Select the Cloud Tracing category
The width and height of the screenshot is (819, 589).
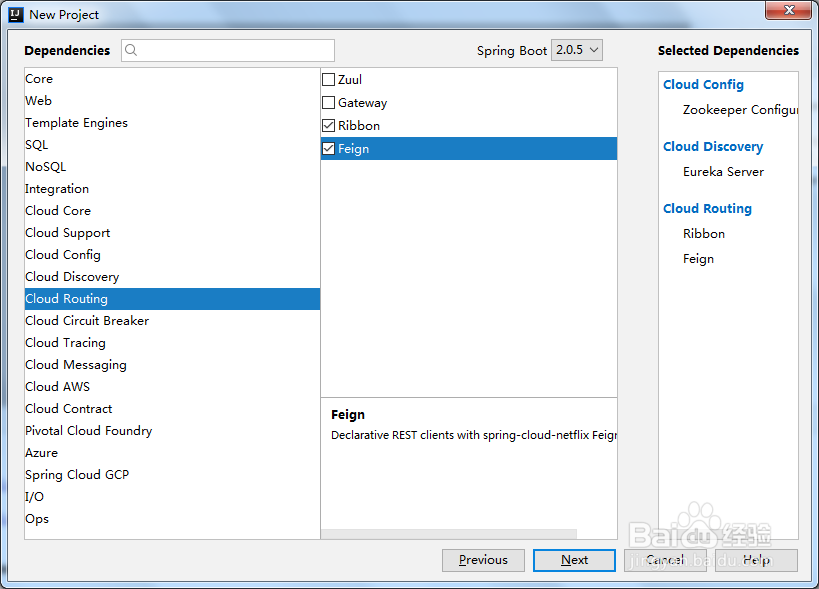(x=172, y=343)
